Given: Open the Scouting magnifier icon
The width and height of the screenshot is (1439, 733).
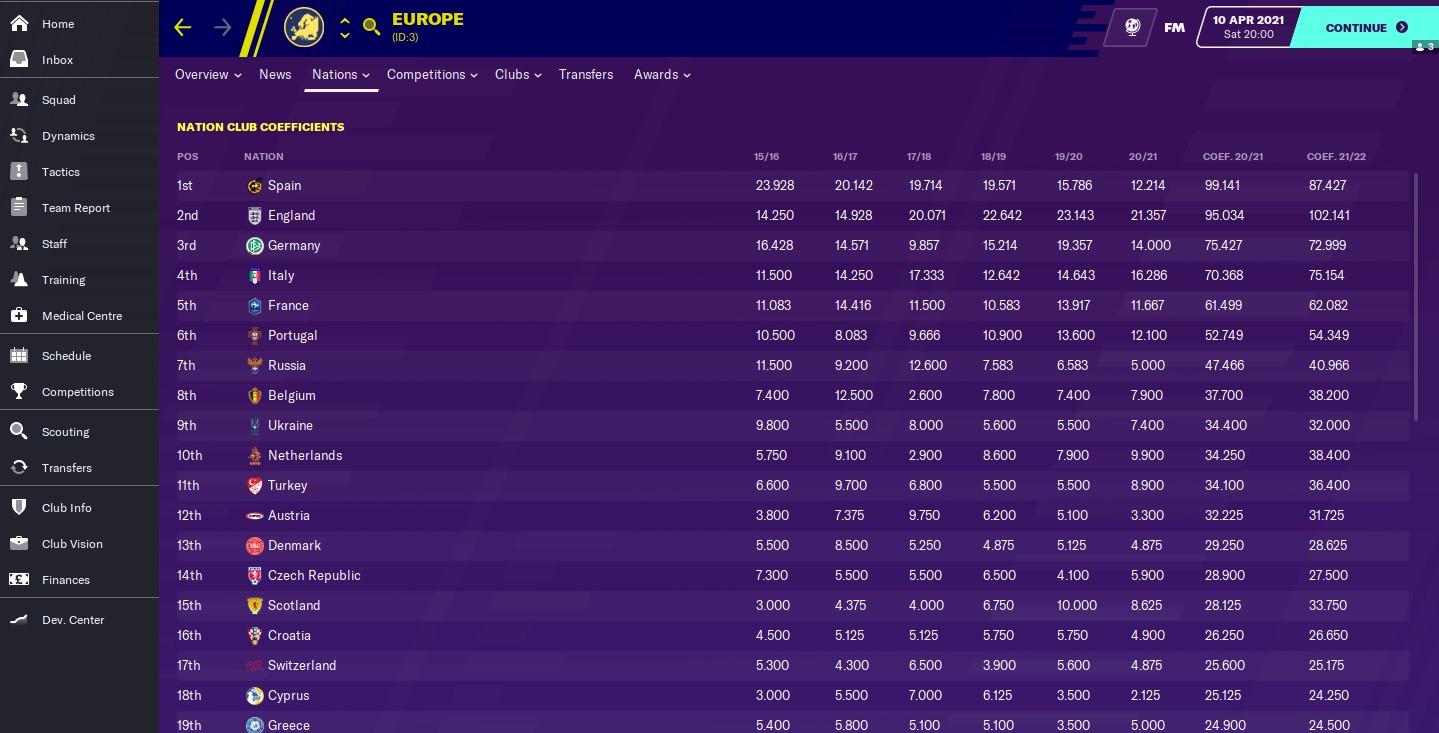Looking at the screenshot, I should 19,431.
